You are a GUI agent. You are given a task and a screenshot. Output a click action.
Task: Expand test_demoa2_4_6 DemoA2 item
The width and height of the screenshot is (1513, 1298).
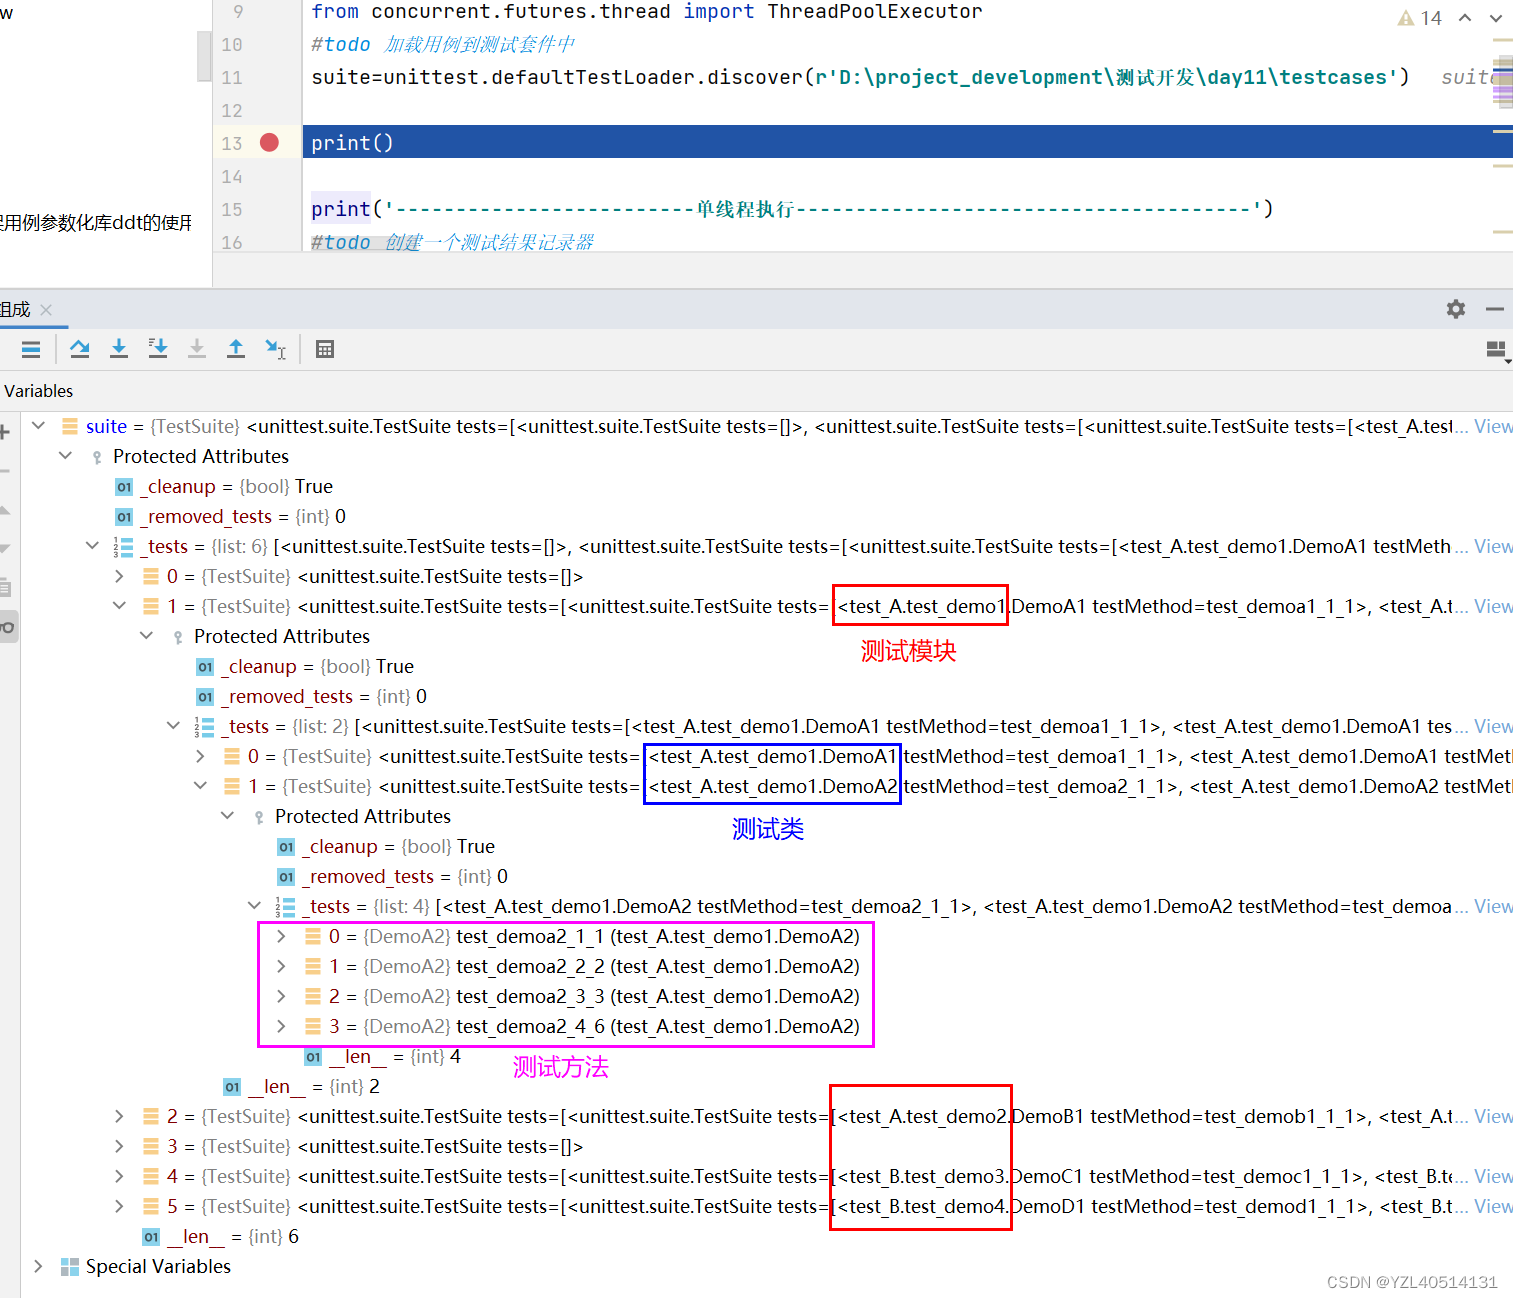[281, 1026]
